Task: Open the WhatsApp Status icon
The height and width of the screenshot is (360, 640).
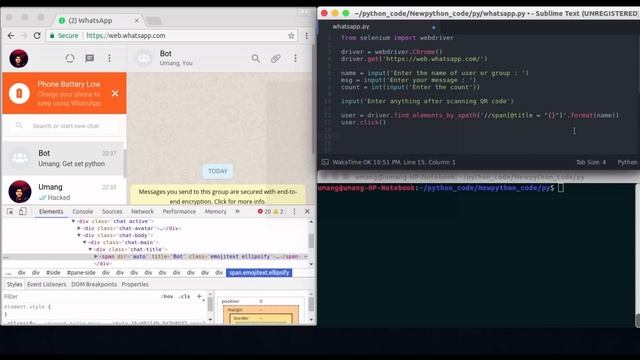Action: [70, 58]
